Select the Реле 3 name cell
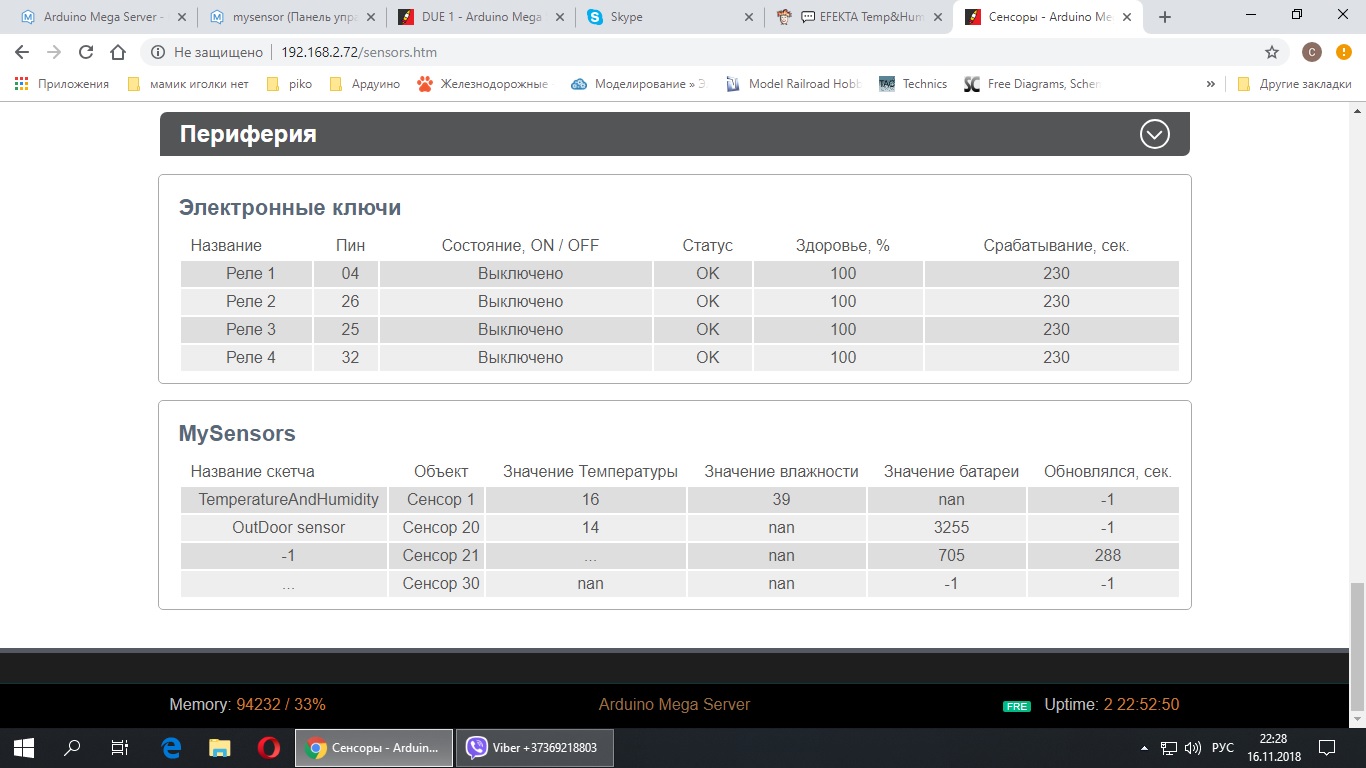Image resolution: width=1366 pixels, height=768 pixels. [x=246, y=330]
